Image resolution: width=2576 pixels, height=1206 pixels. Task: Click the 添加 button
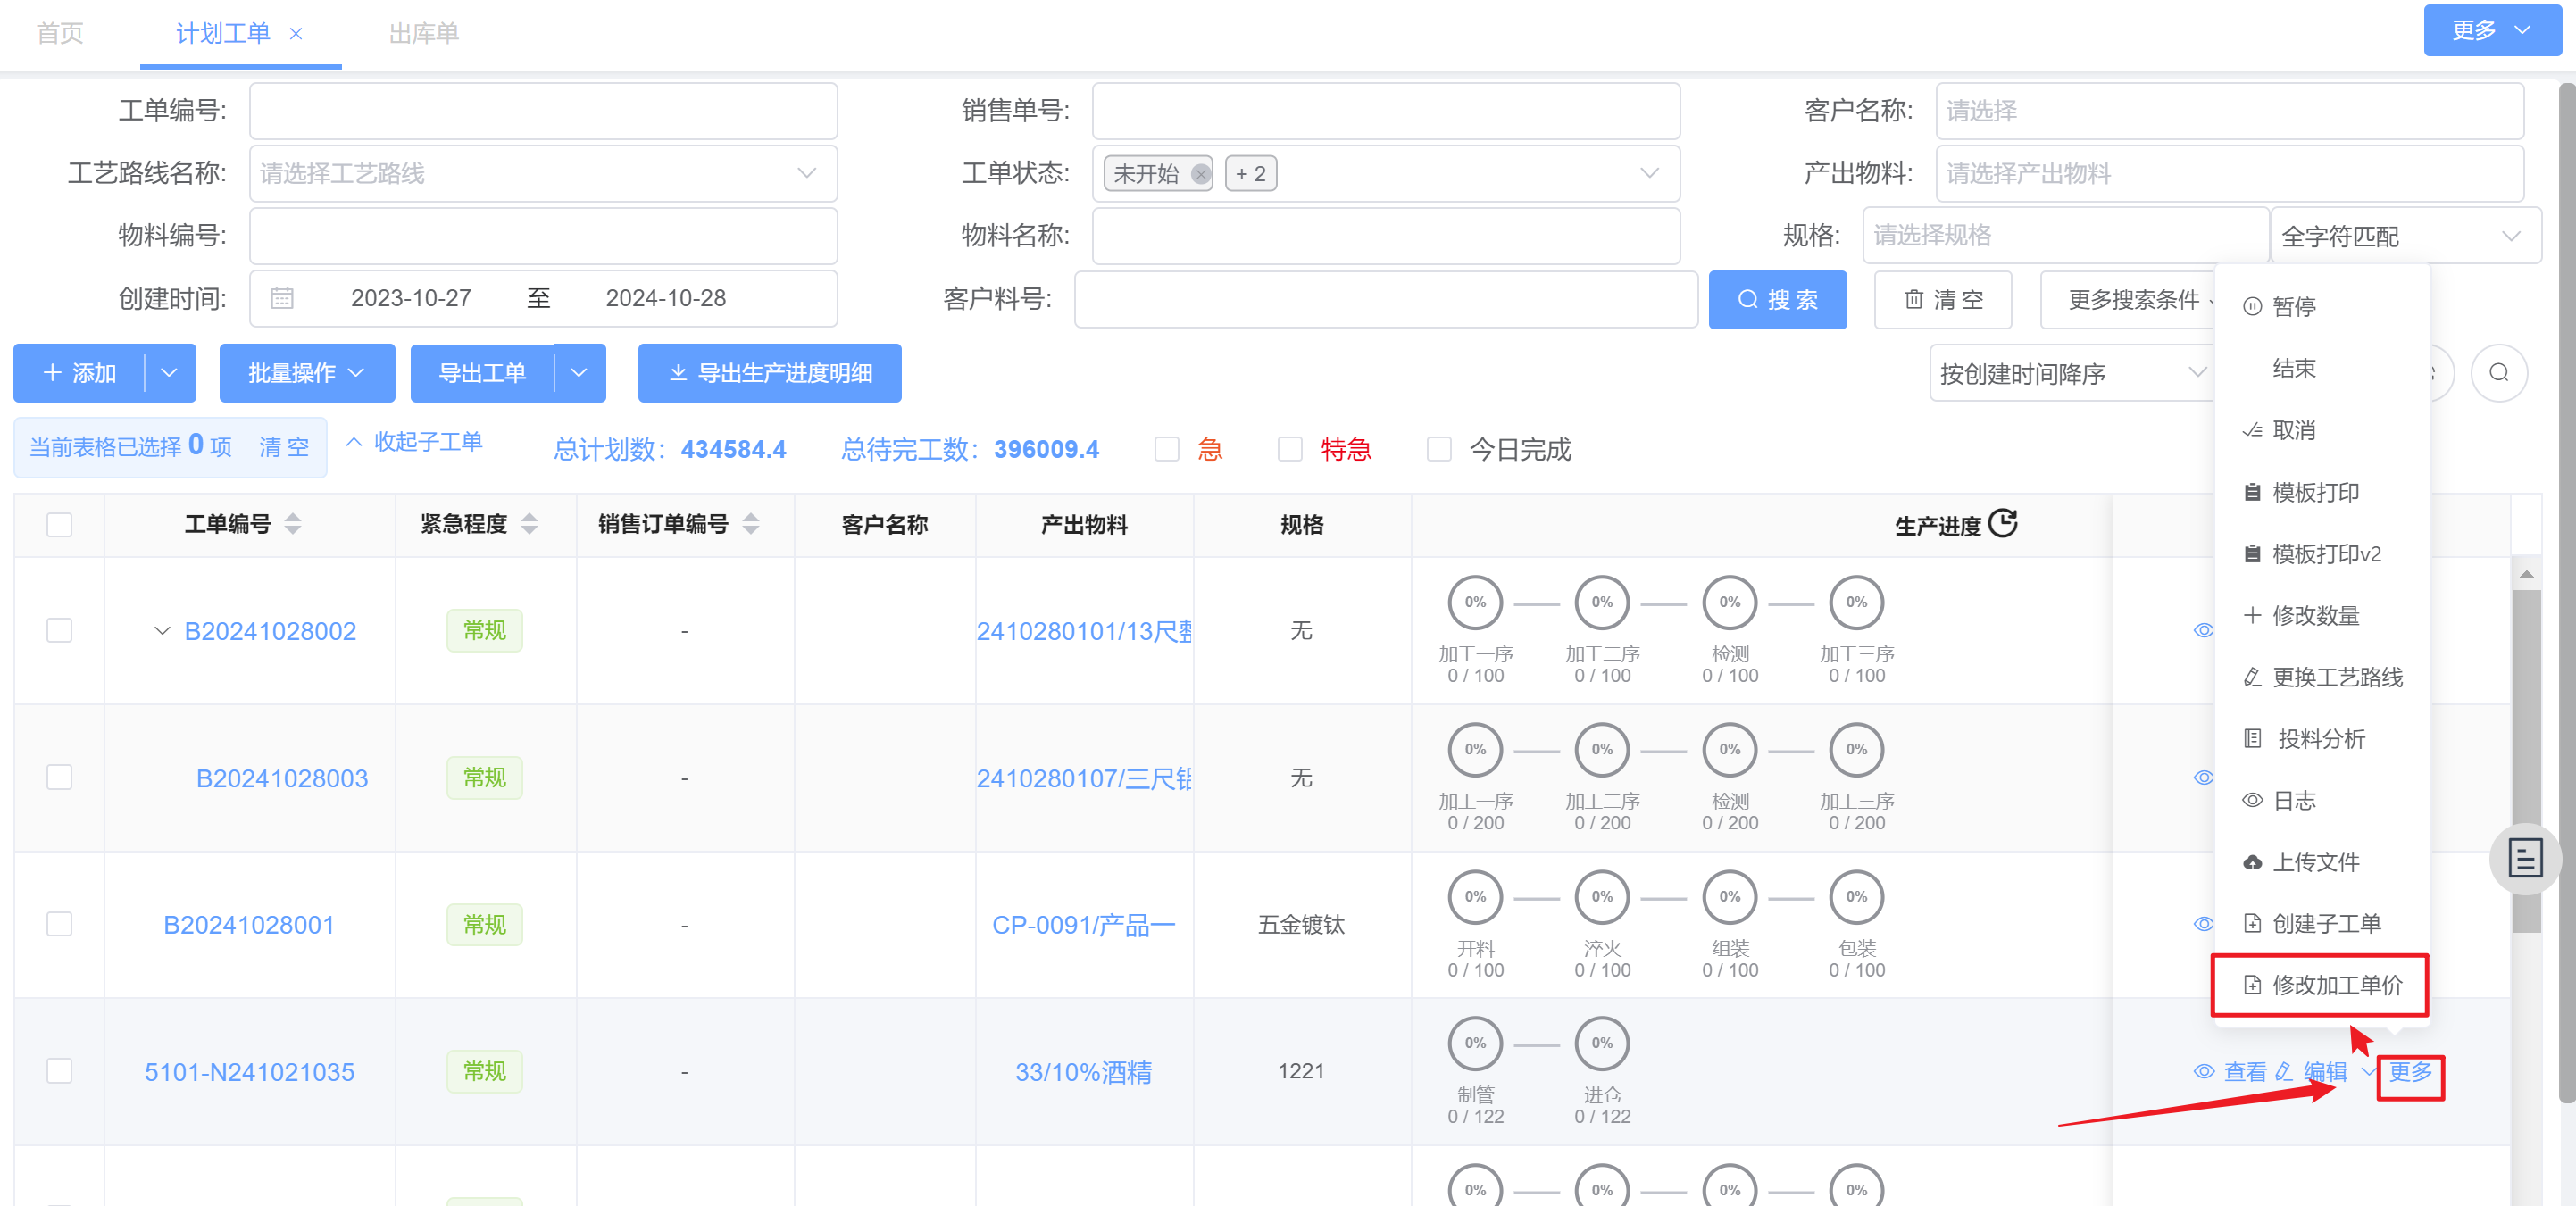click(80, 373)
